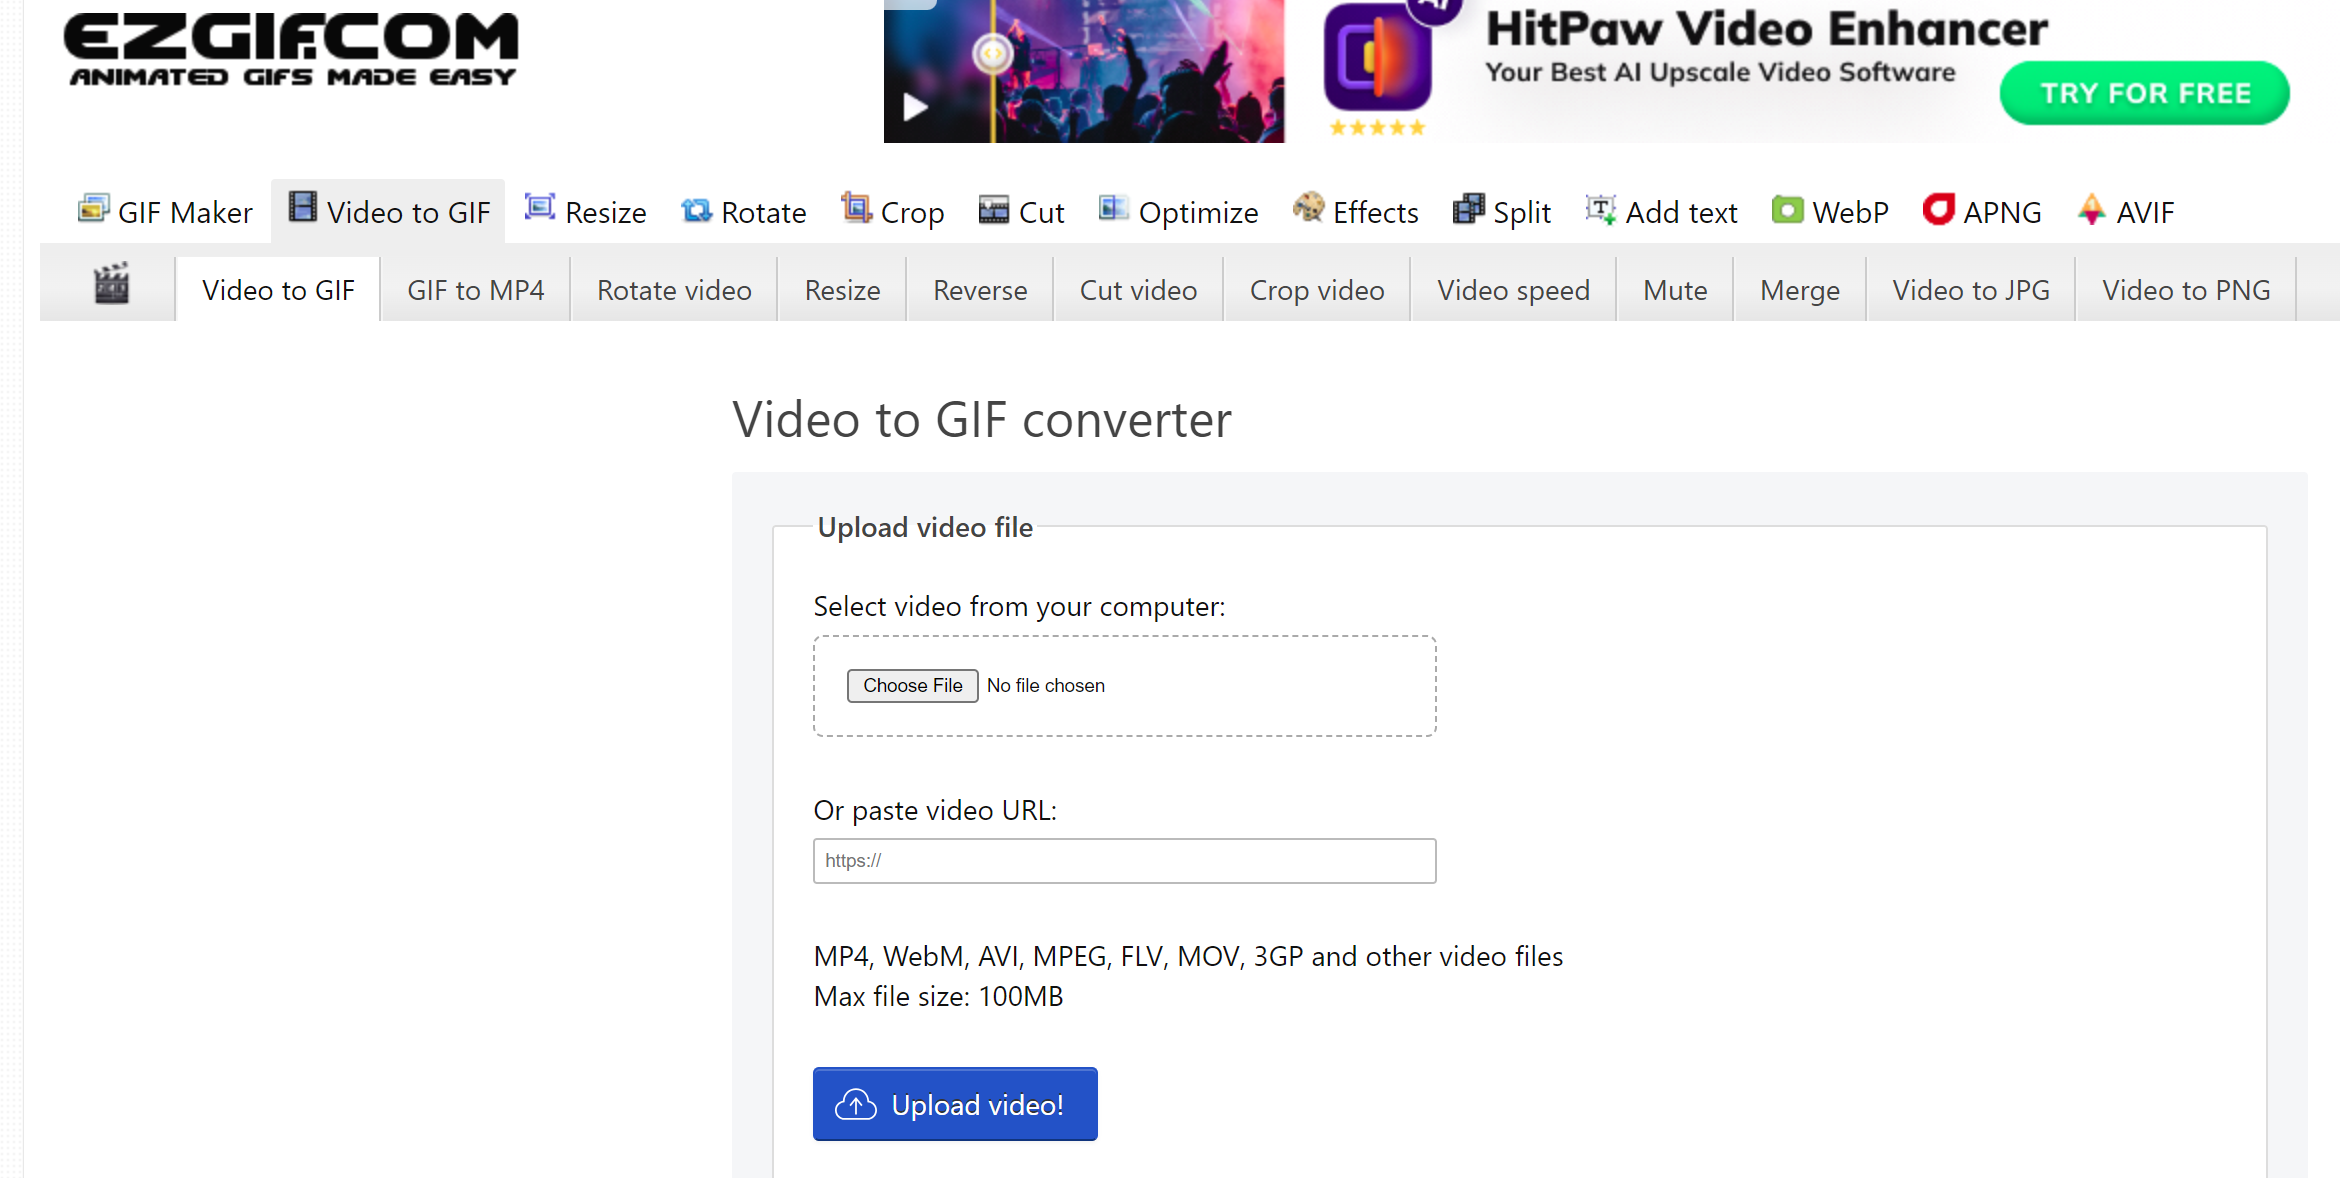Click the cloud upload icon on button

tap(856, 1104)
